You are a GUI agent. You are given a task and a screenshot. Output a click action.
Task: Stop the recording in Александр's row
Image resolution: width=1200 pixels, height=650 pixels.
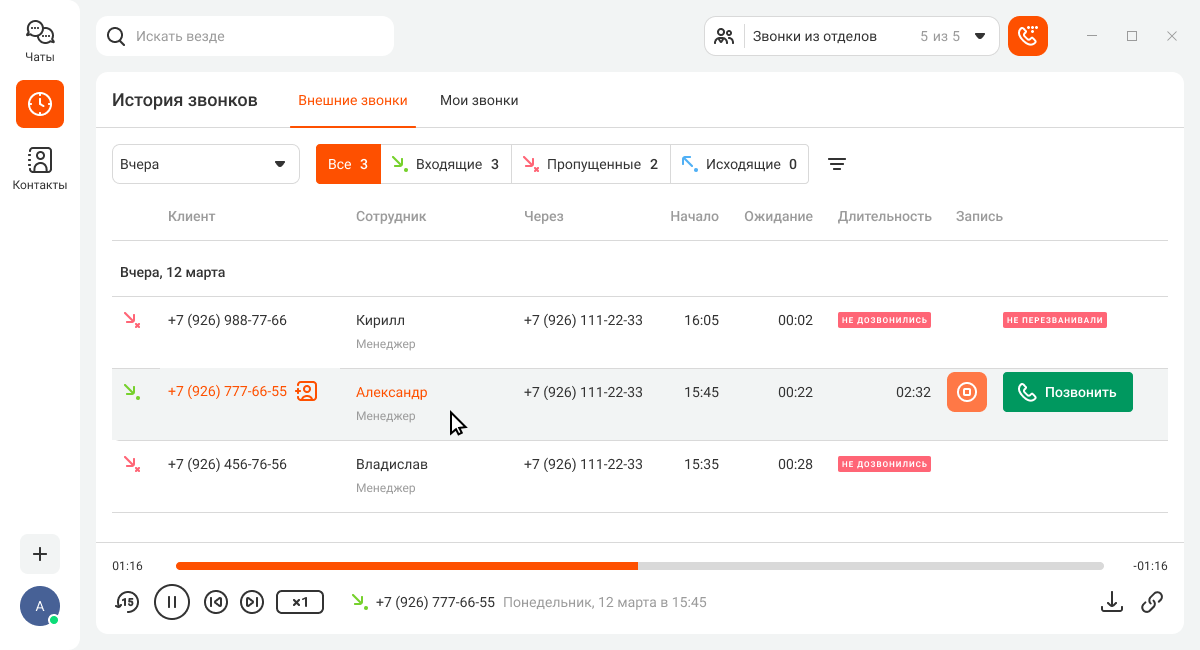click(966, 392)
